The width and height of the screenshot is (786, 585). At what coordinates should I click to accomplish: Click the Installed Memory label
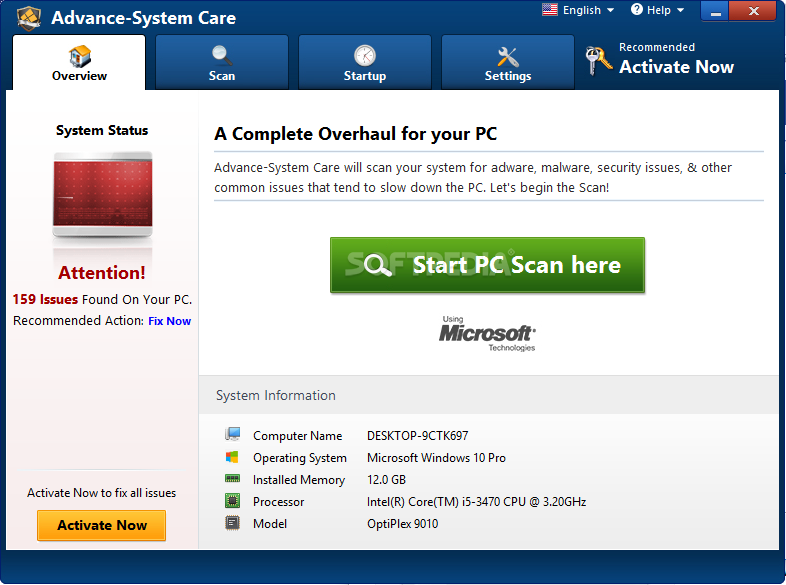click(x=299, y=480)
